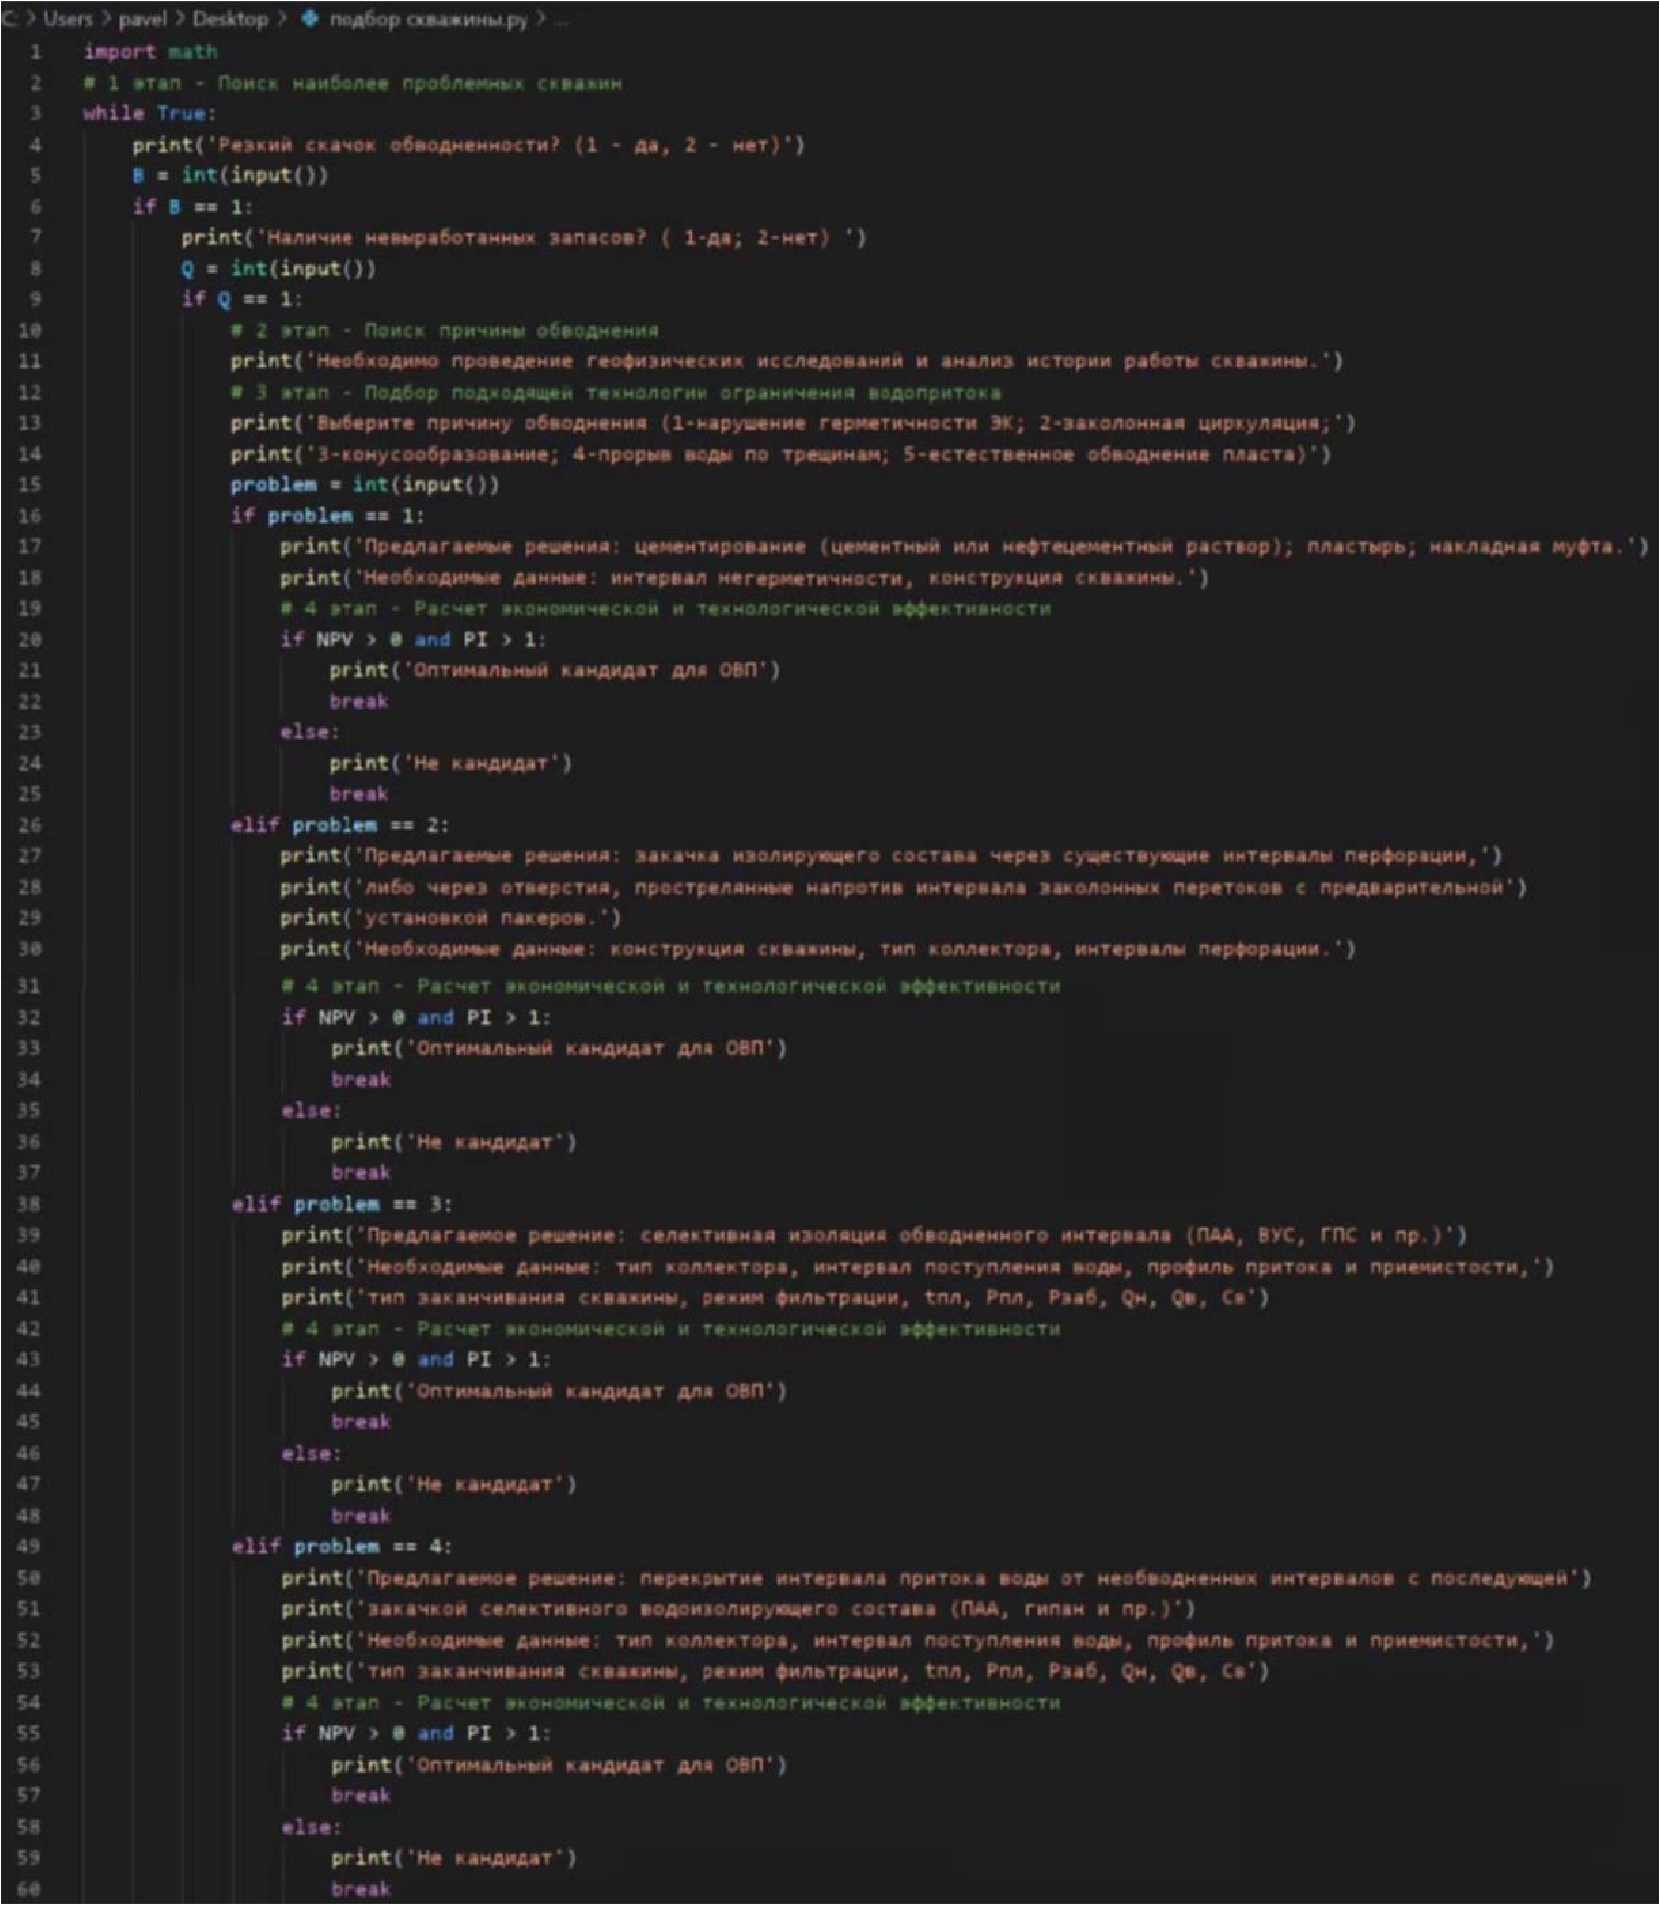The height and width of the screenshot is (1905, 1660).
Task: Open the подбор скважины.py breadcrumb item
Action: 428,20
